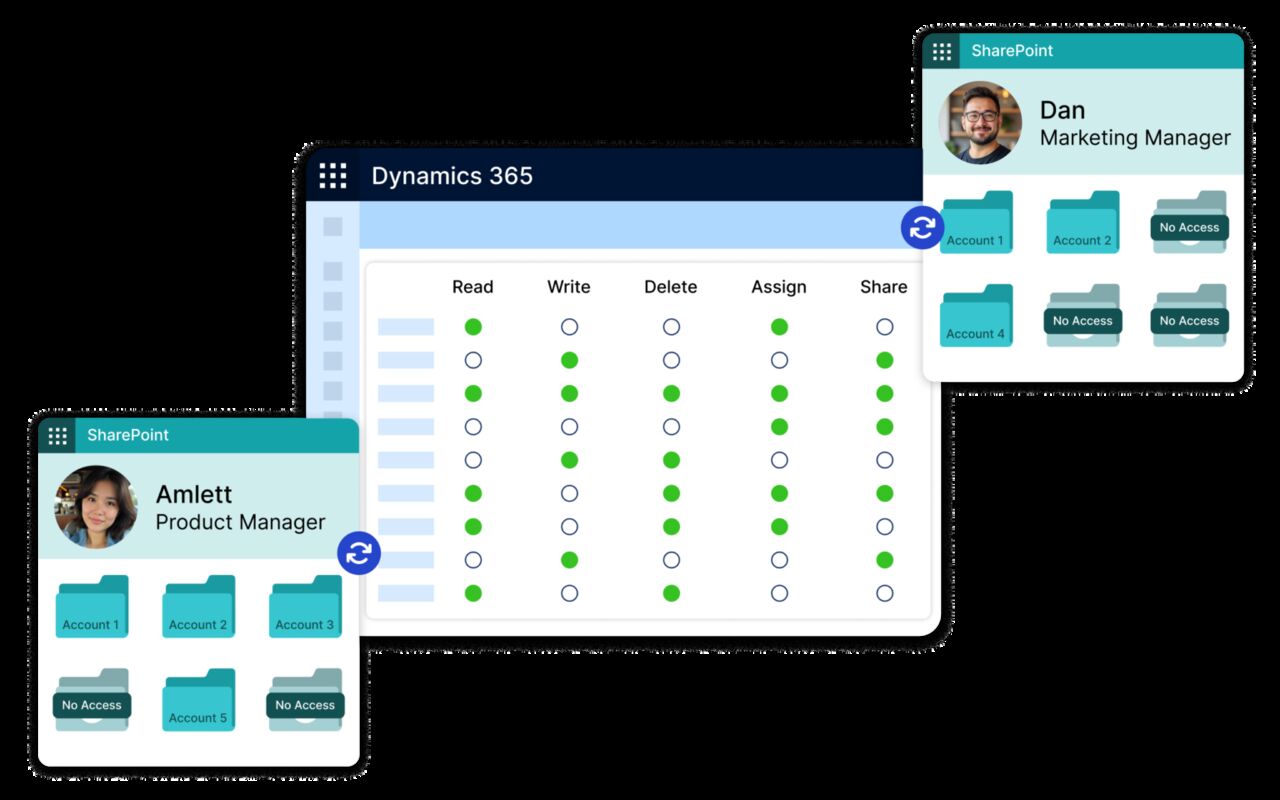Screen dimensions: 1280x800
Task: Open the Dynamics 365 app launcher grid
Action: (x=332, y=176)
